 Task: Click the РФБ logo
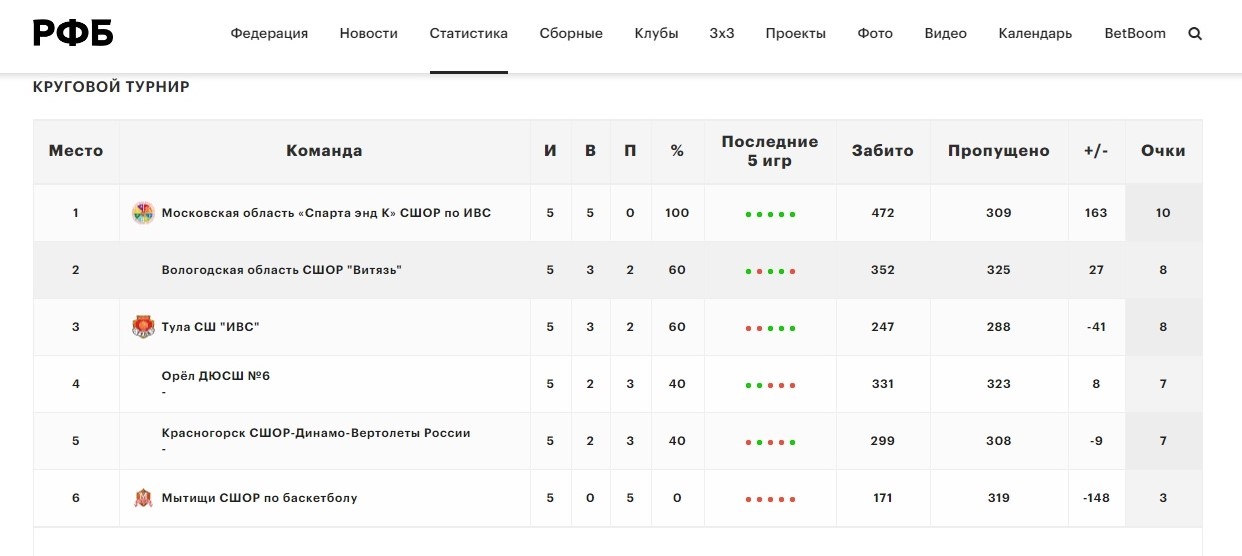pyautogui.click(x=73, y=33)
